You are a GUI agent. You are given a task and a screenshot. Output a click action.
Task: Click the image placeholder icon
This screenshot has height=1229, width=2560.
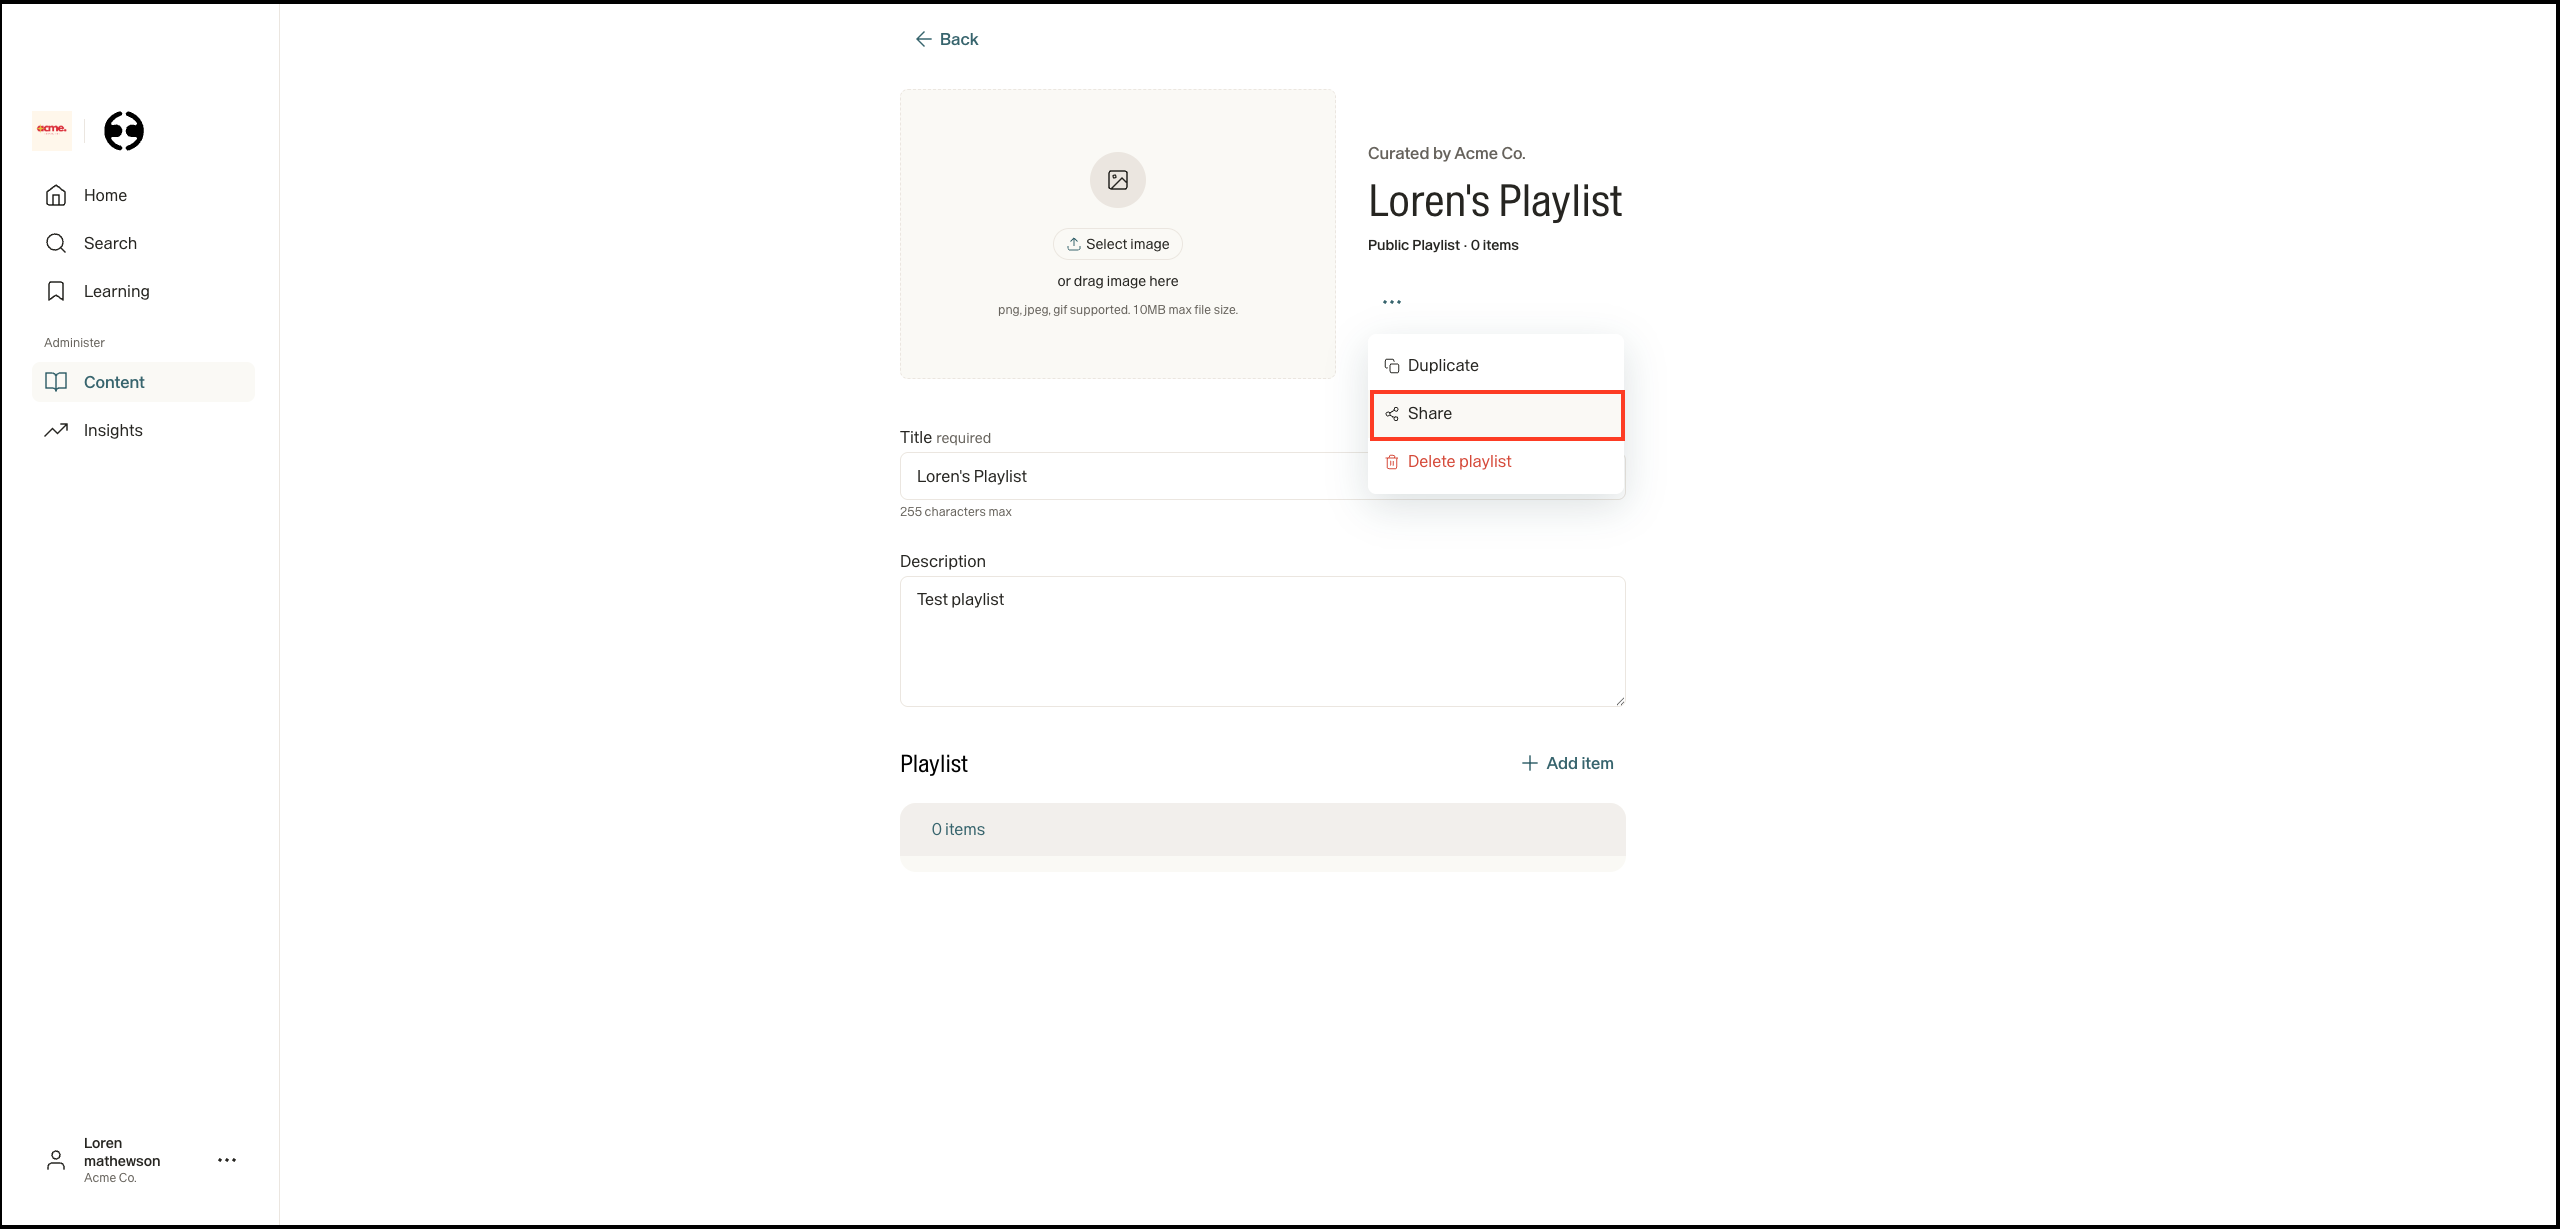[x=1117, y=180]
